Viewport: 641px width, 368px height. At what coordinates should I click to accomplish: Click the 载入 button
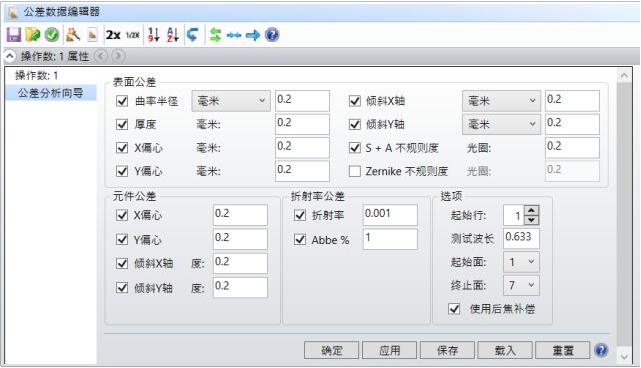click(x=505, y=350)
